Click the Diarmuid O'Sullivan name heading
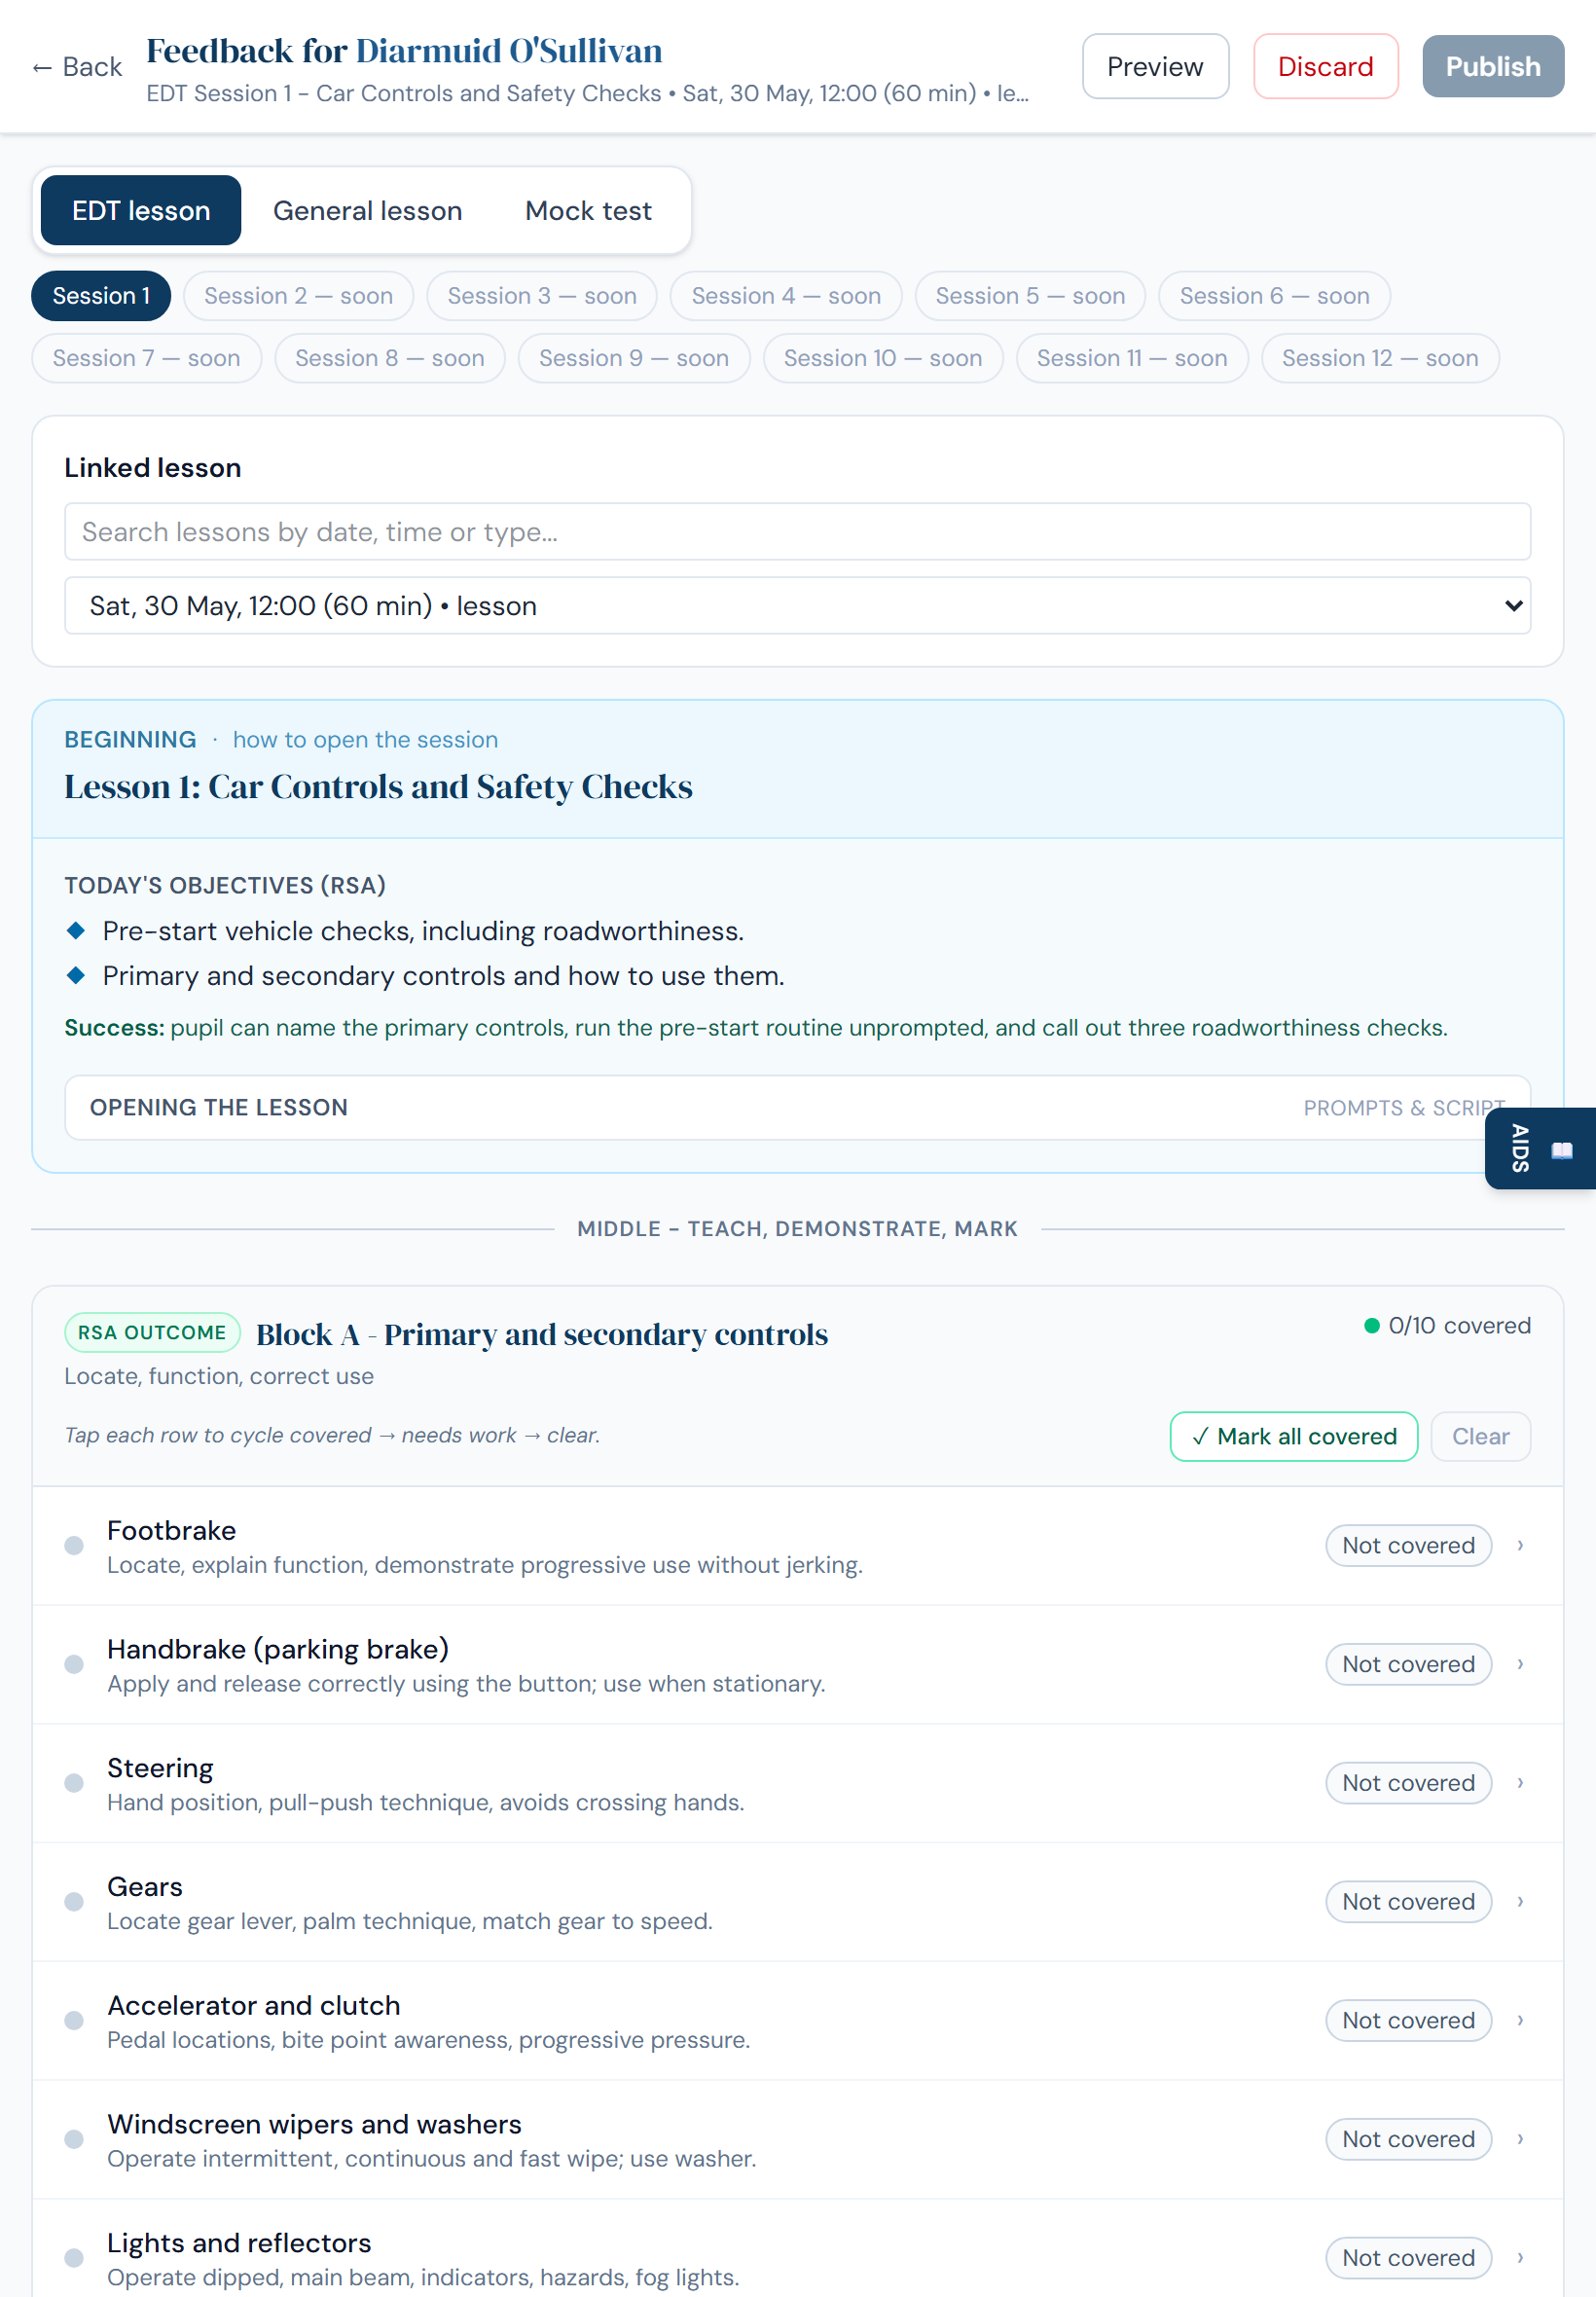The height and width of the screenshot is (2297, 1596). pos(509,51)
